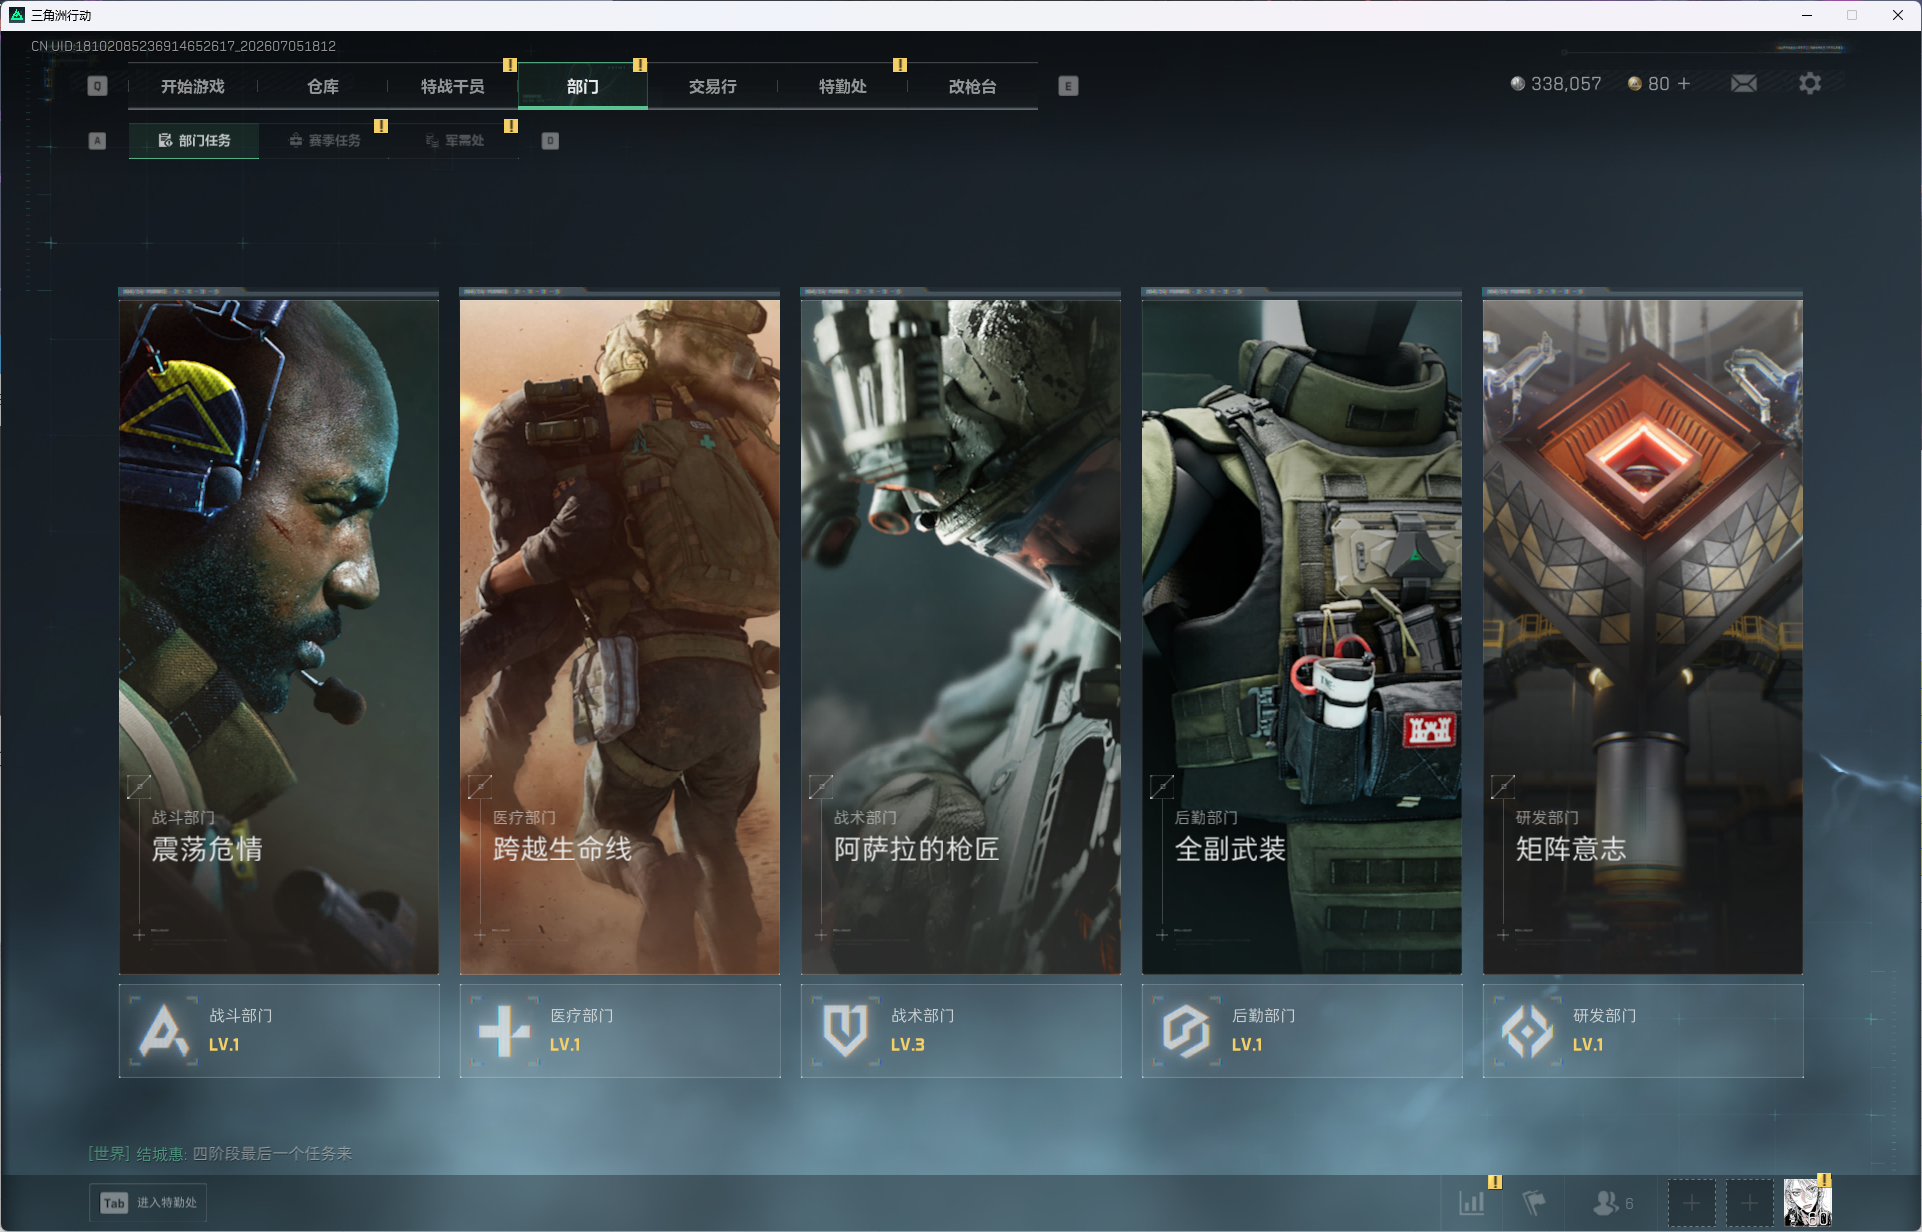Click the 战术部门 shield emblem icon
The height and width of the screenshot is (1232, 1922).
(845, 1031)
